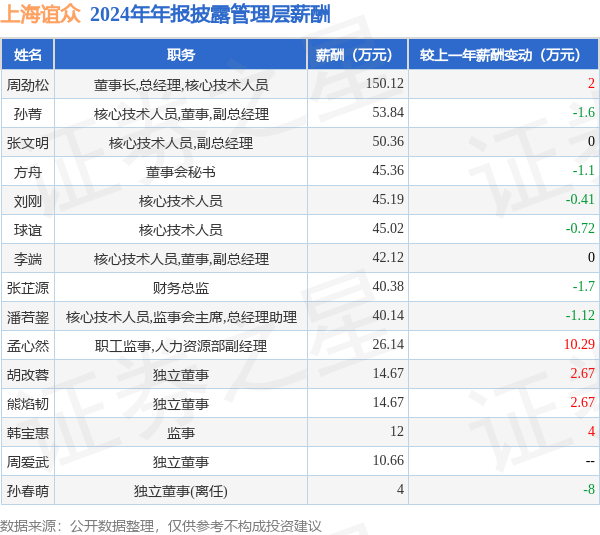Image resolution: width=600 pixels, height=535 pixels.
Task: Click the name 韩宝惠
Action: coord(28,433)
